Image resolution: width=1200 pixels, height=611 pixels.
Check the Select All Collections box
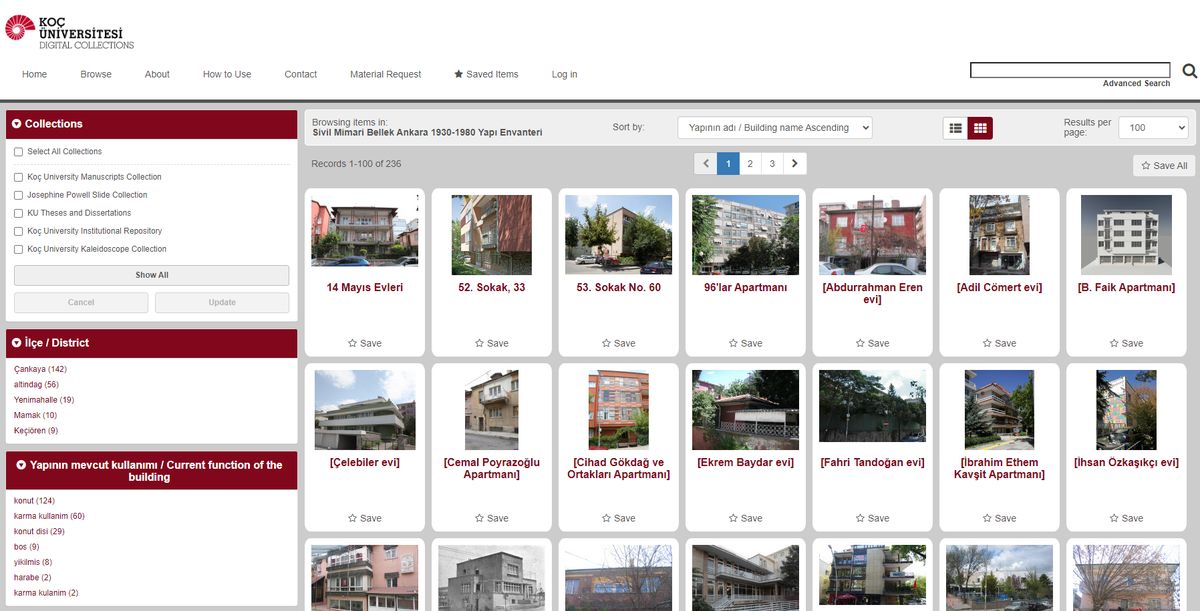(x=19, y=152)
